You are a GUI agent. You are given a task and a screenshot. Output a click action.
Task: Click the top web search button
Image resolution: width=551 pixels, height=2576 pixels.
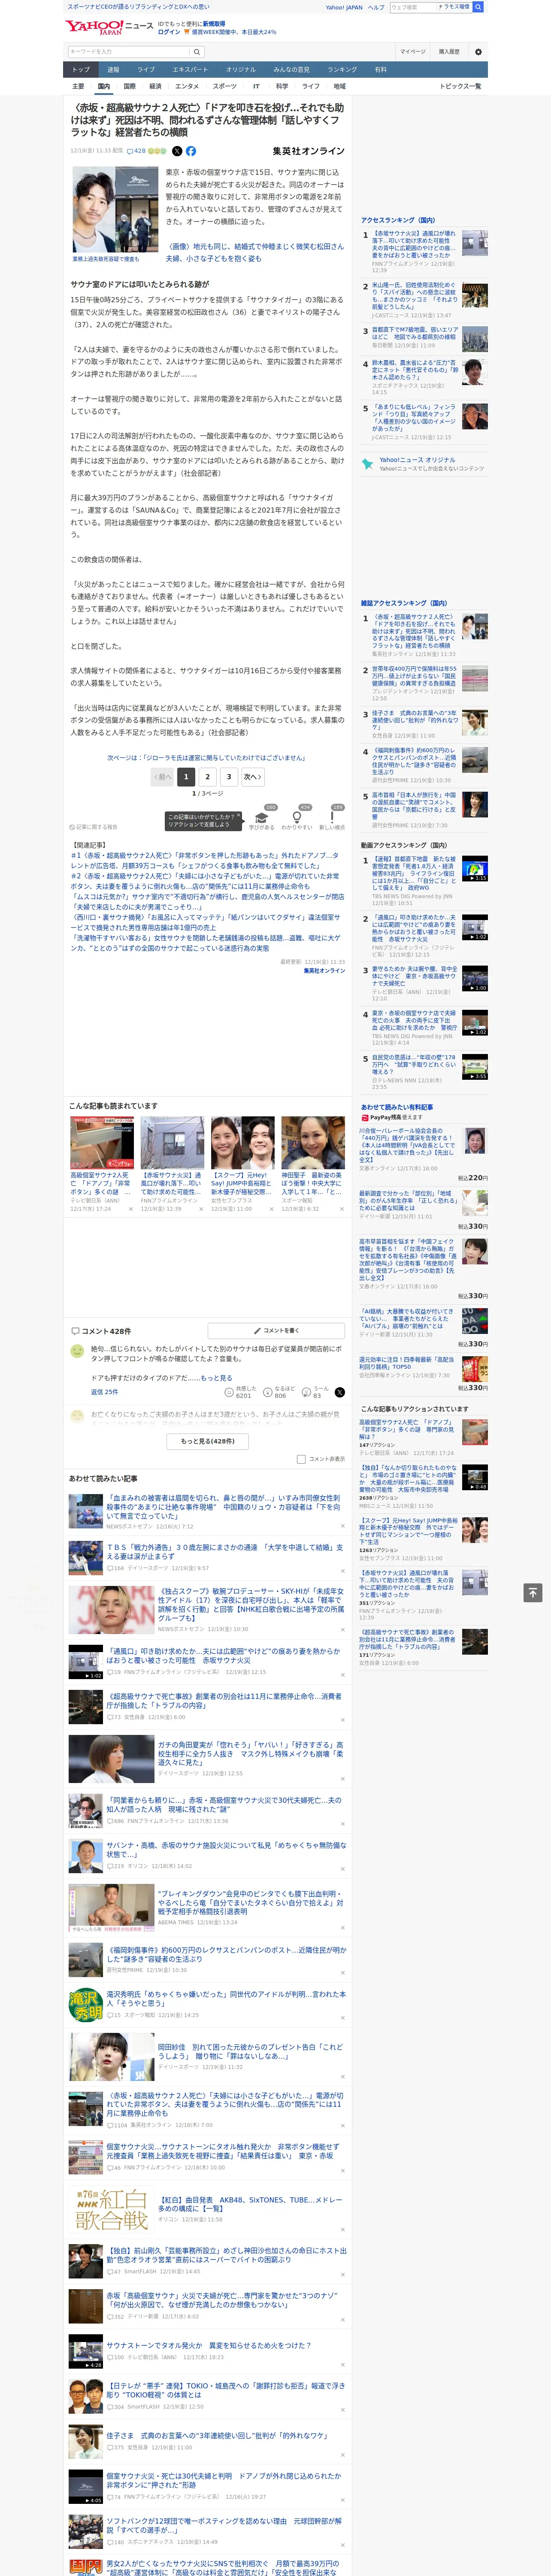478,7
